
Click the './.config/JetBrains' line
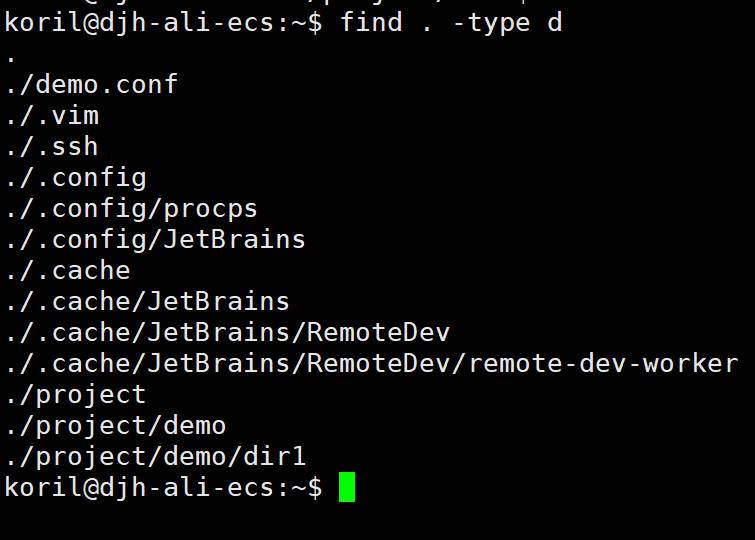pyautogui.click(x=155, y=239)
